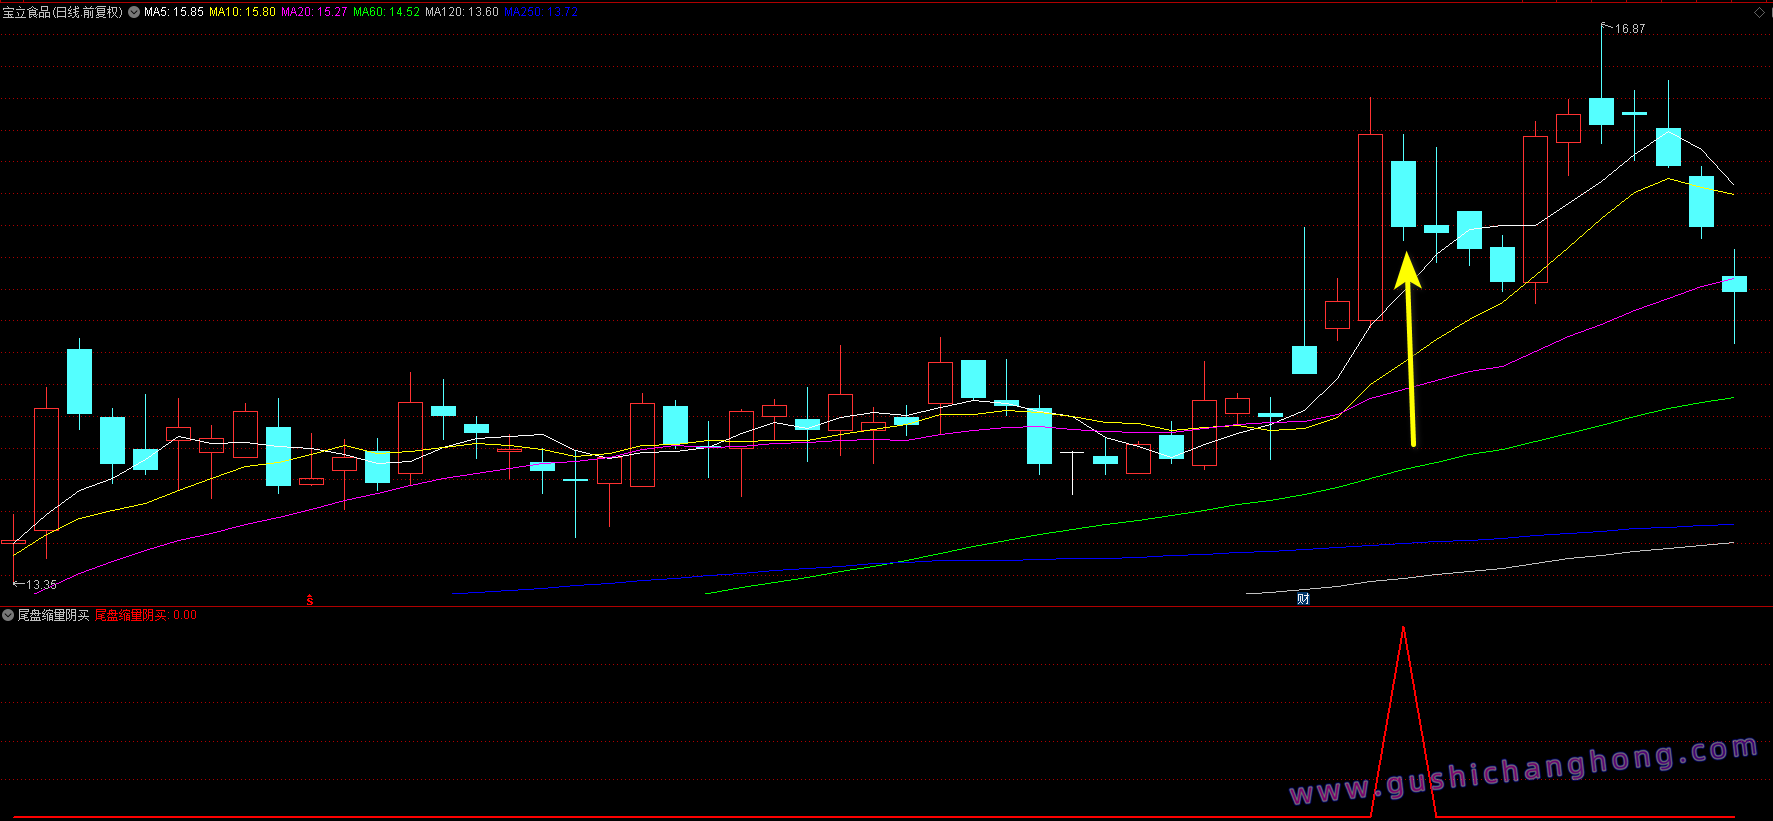Screen dimensions: 1773x821
Task: Click the red S marker on chart bottom
Action: click(310, 600)
